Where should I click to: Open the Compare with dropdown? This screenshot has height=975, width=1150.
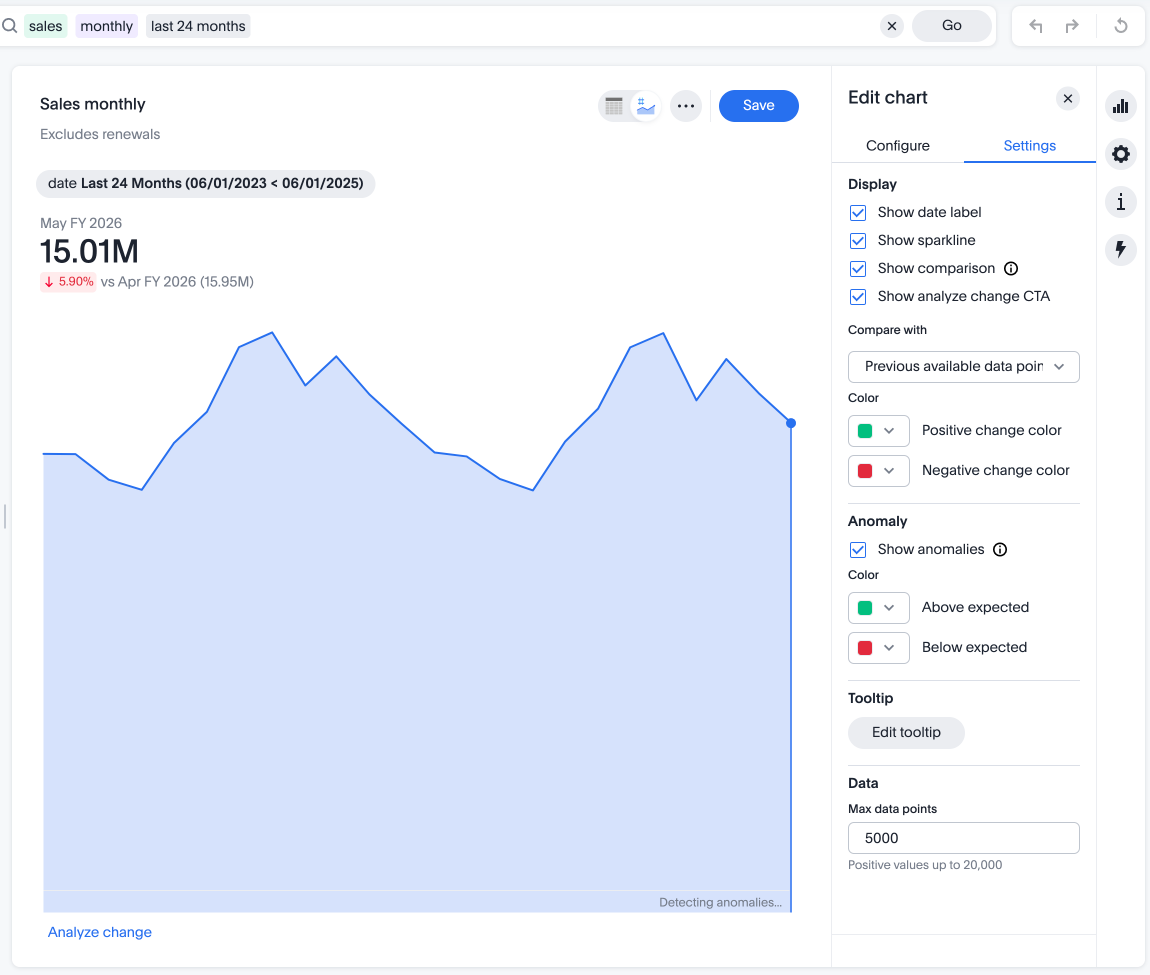[963, 367]
